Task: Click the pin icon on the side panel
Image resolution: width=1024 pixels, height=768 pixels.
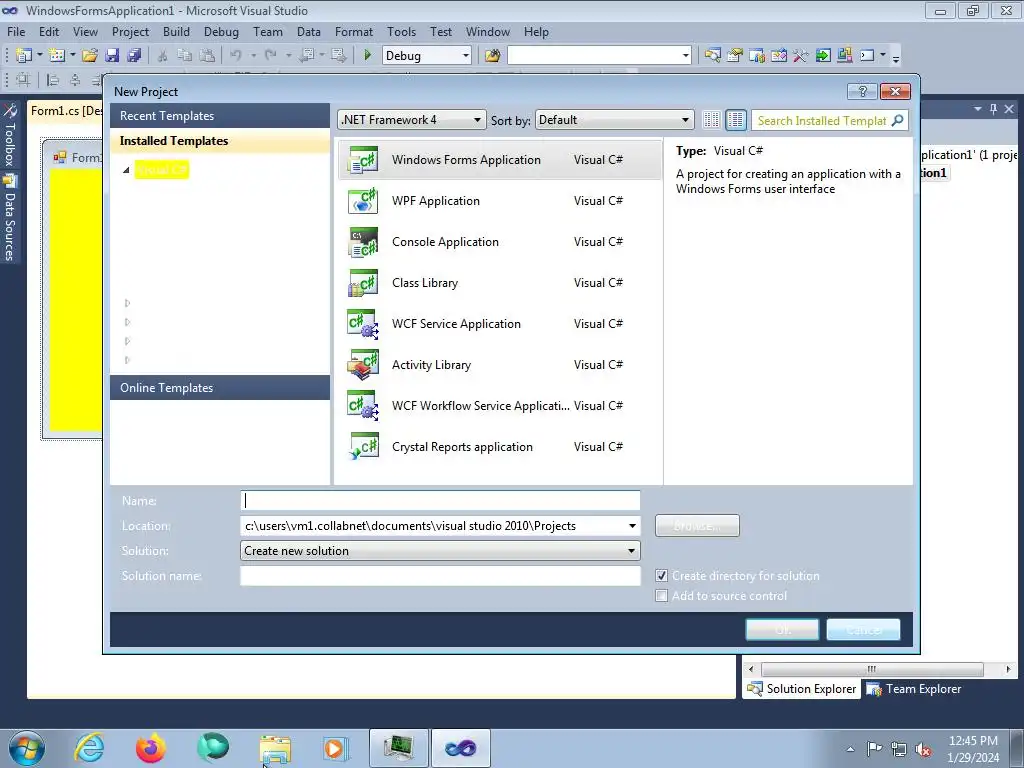Action: 993,109
